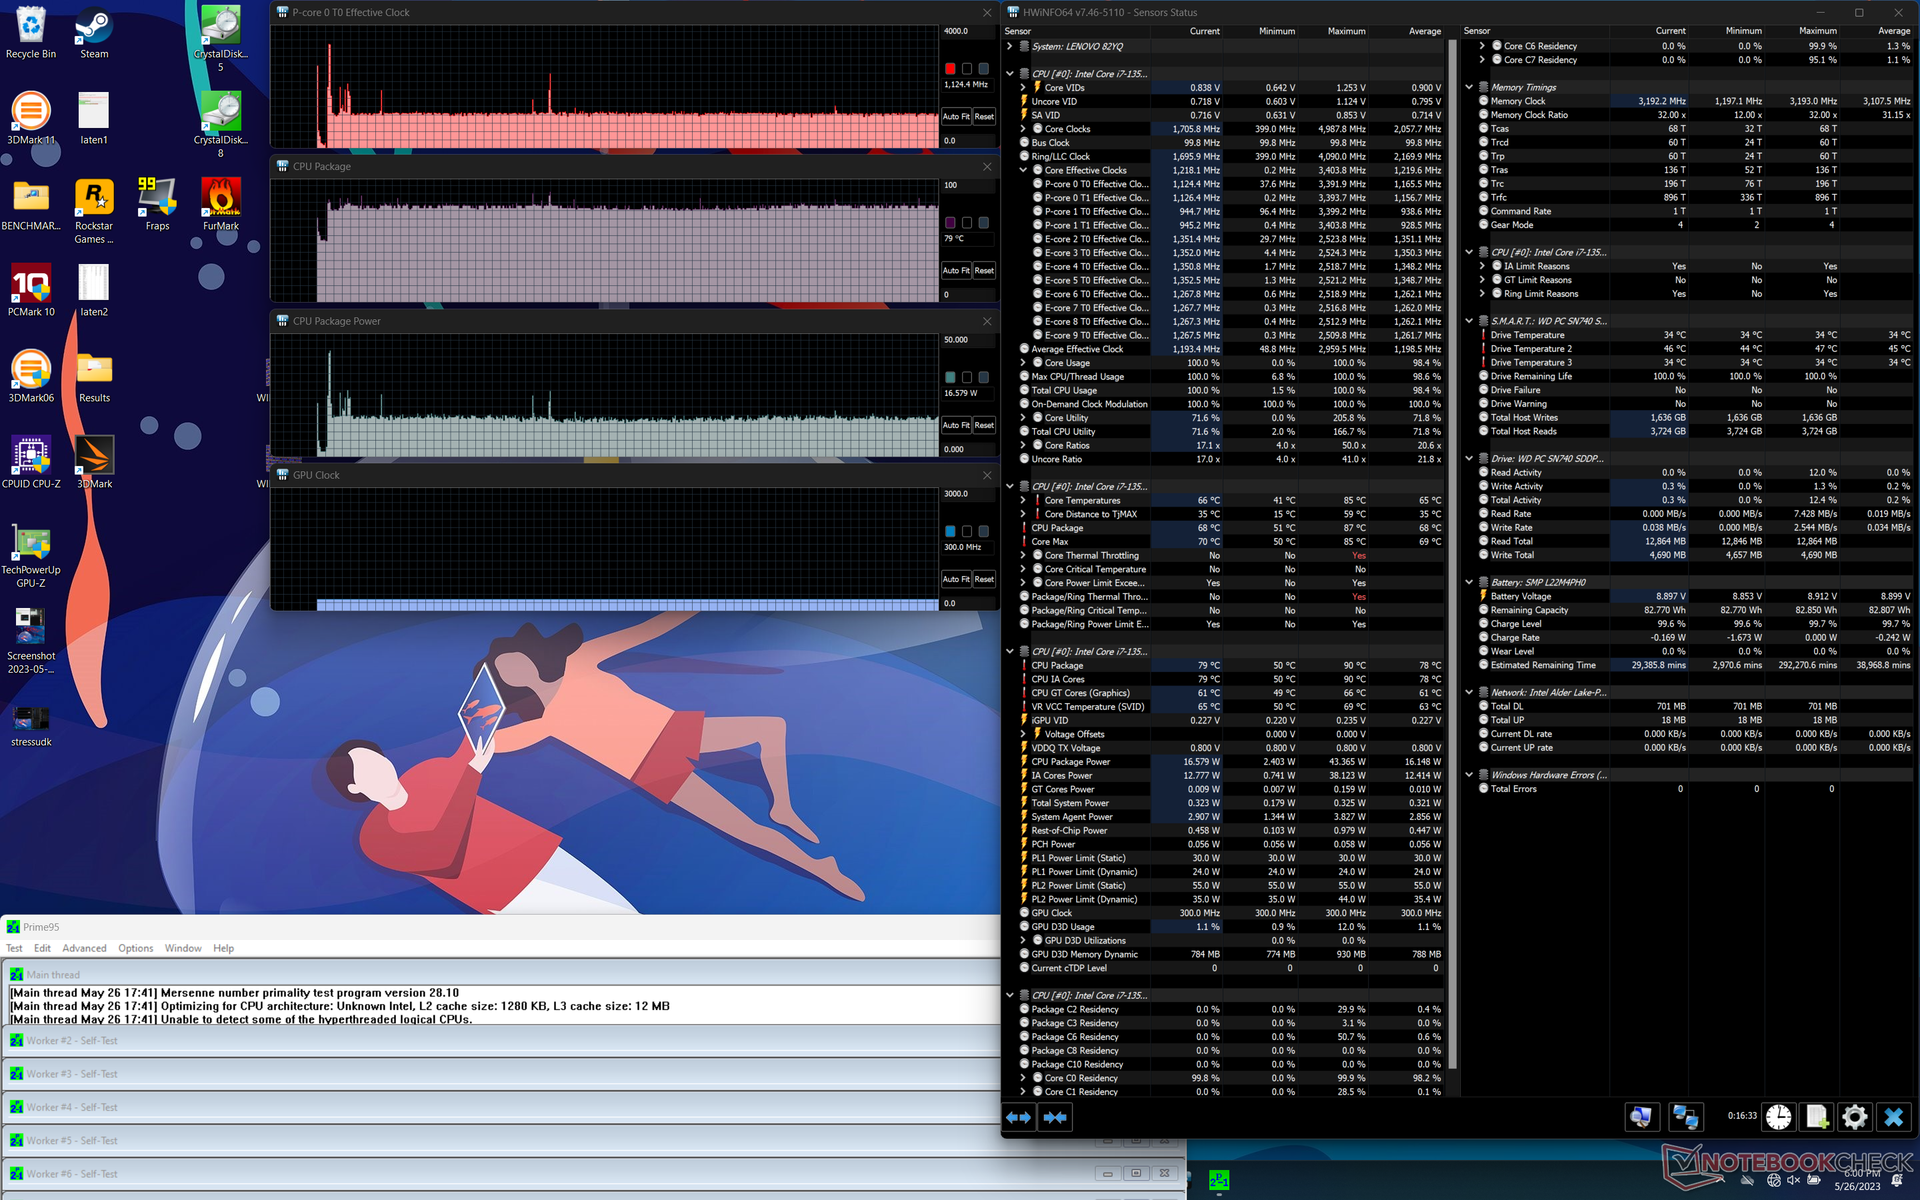
Task: Click the logging file-plus icon
Action: coord(1817,1117)
